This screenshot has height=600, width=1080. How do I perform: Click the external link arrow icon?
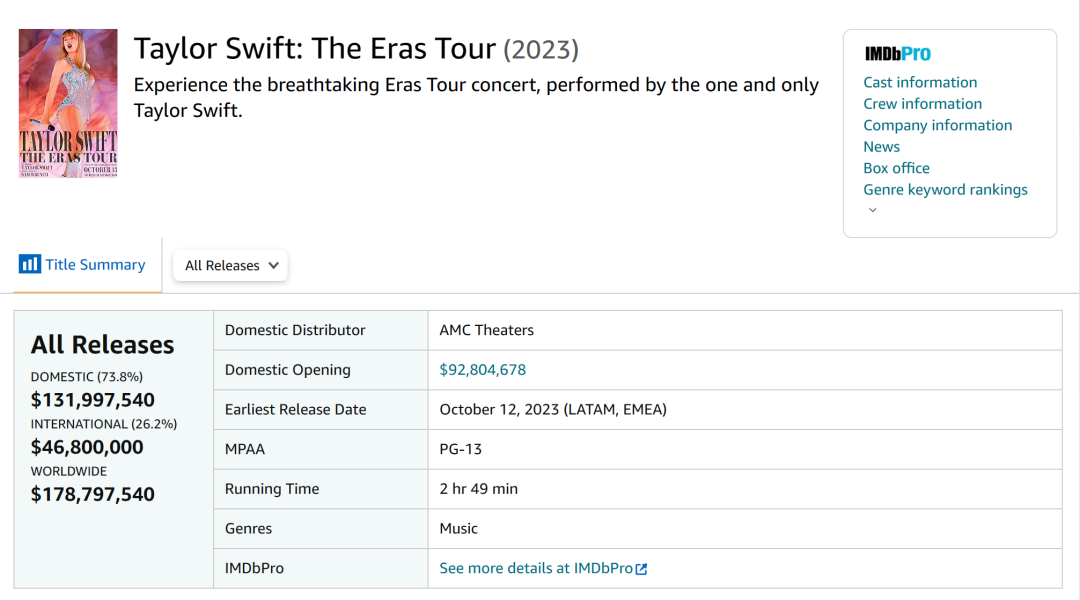(642, 569)
